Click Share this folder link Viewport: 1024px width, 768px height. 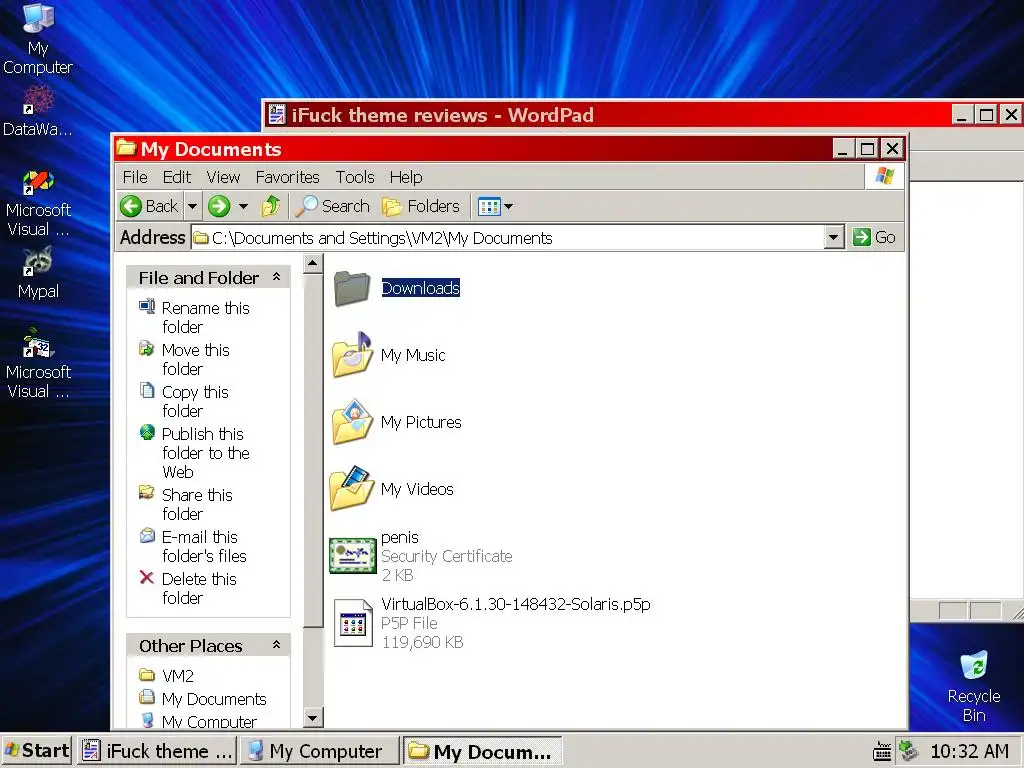(196, 504)
